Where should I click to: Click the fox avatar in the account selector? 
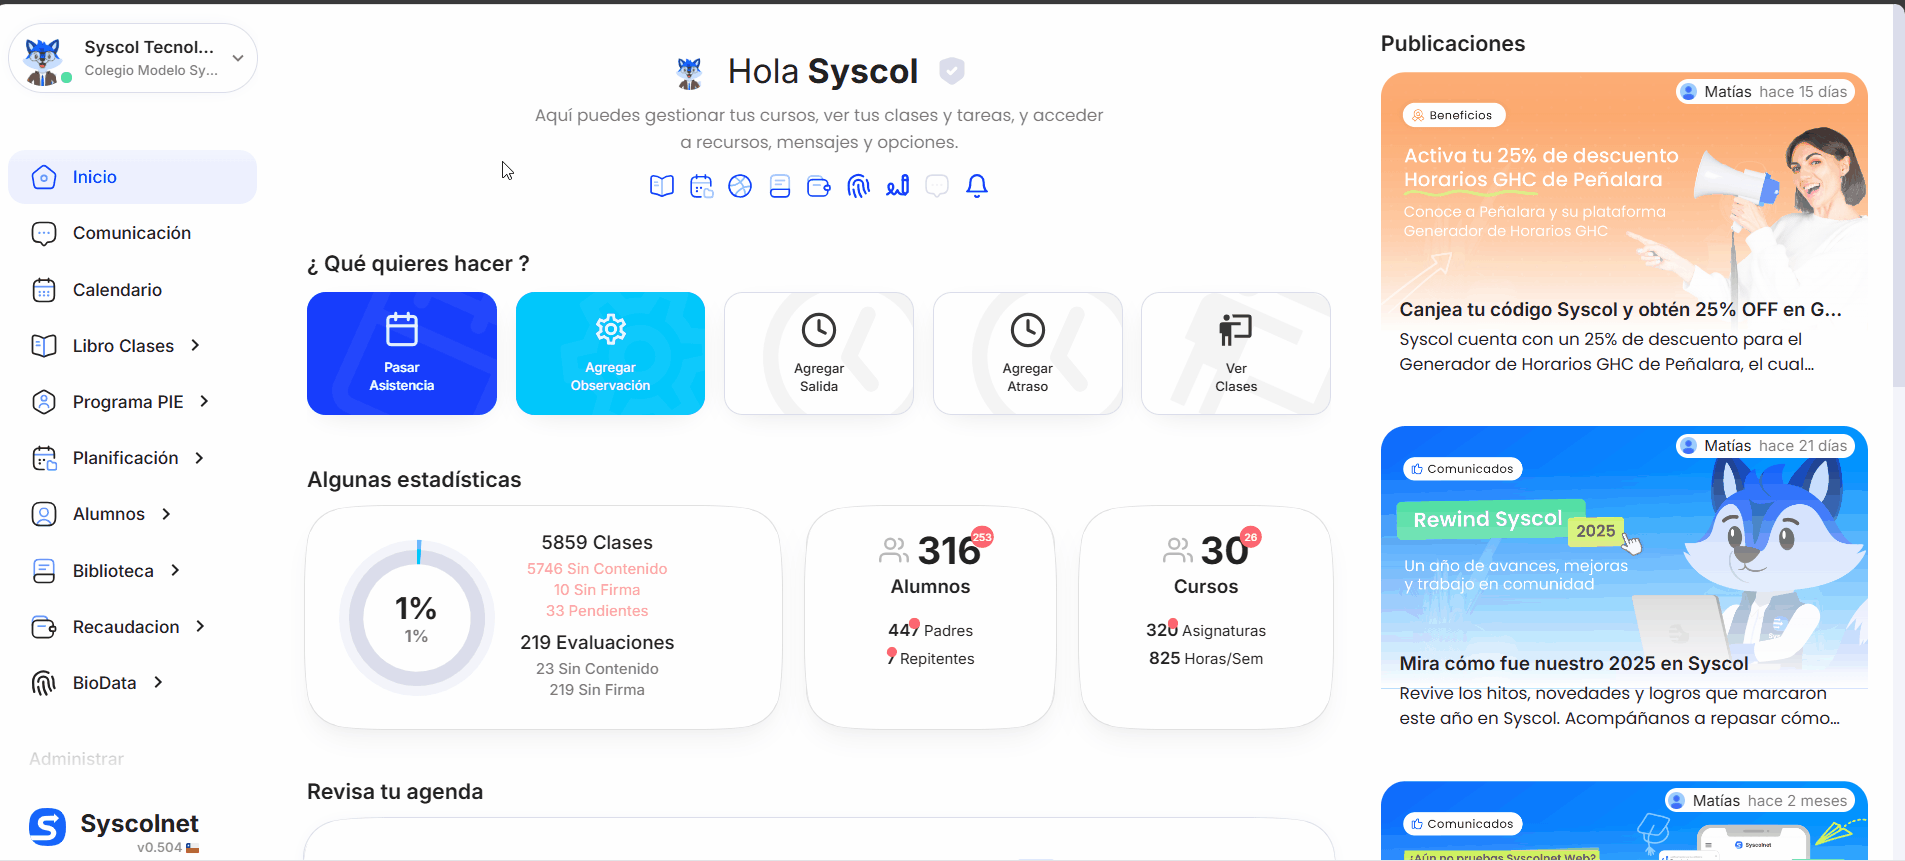click(43, 60)
